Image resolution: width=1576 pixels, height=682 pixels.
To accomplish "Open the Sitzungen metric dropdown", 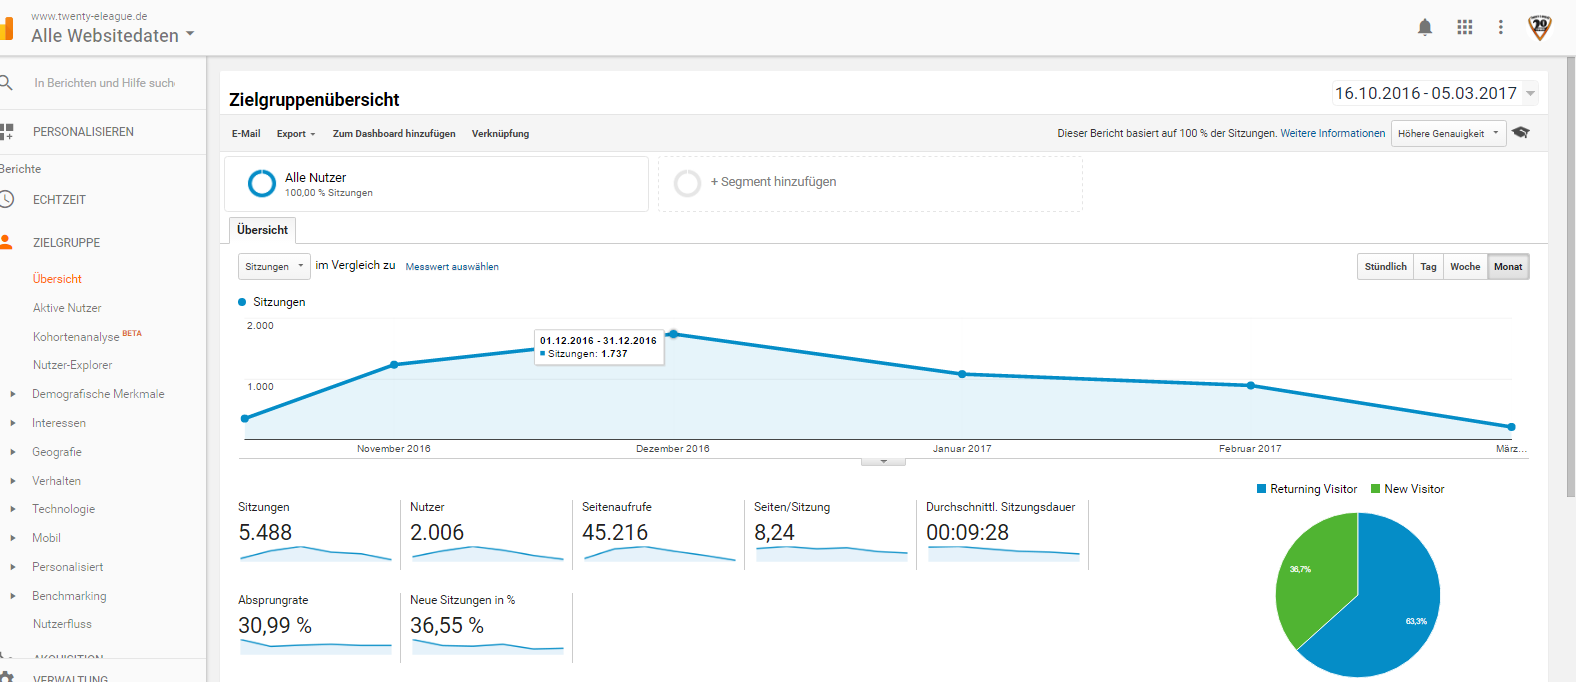I will point(274,267).
